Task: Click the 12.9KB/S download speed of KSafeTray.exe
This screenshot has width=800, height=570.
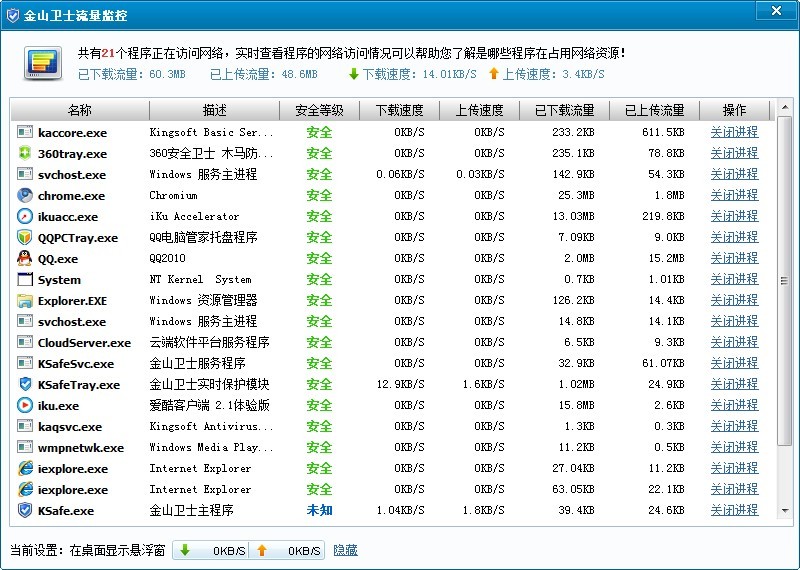Action: coord(401,384)
